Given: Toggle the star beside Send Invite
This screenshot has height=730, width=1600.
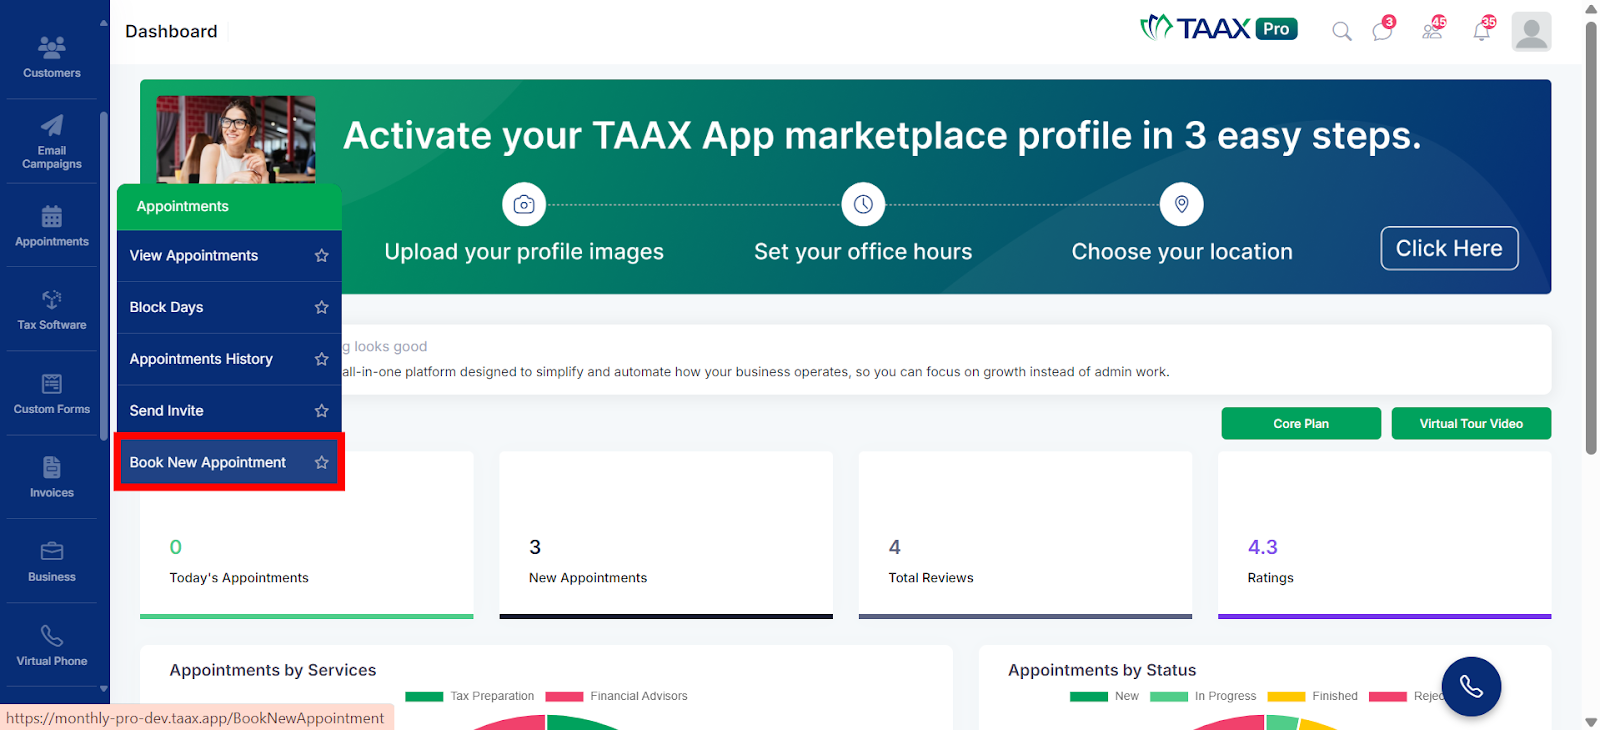Looking at the screenshot, I should (321, 411).
